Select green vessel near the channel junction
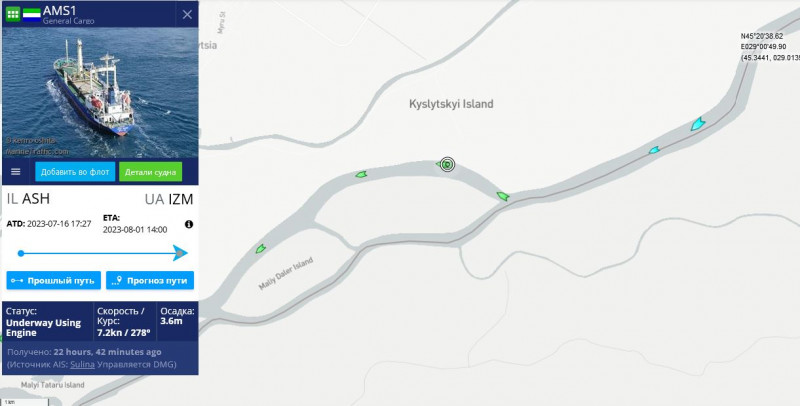This screenshot has width=800, height=406. coord(503,196)
